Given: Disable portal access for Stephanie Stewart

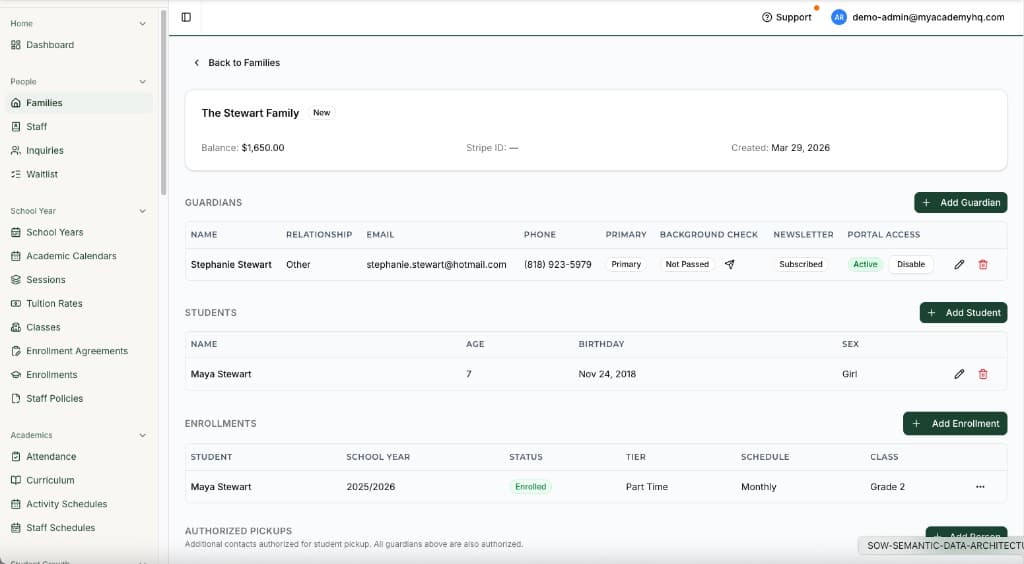Looking at the screenshot, I should coord(910,264).
